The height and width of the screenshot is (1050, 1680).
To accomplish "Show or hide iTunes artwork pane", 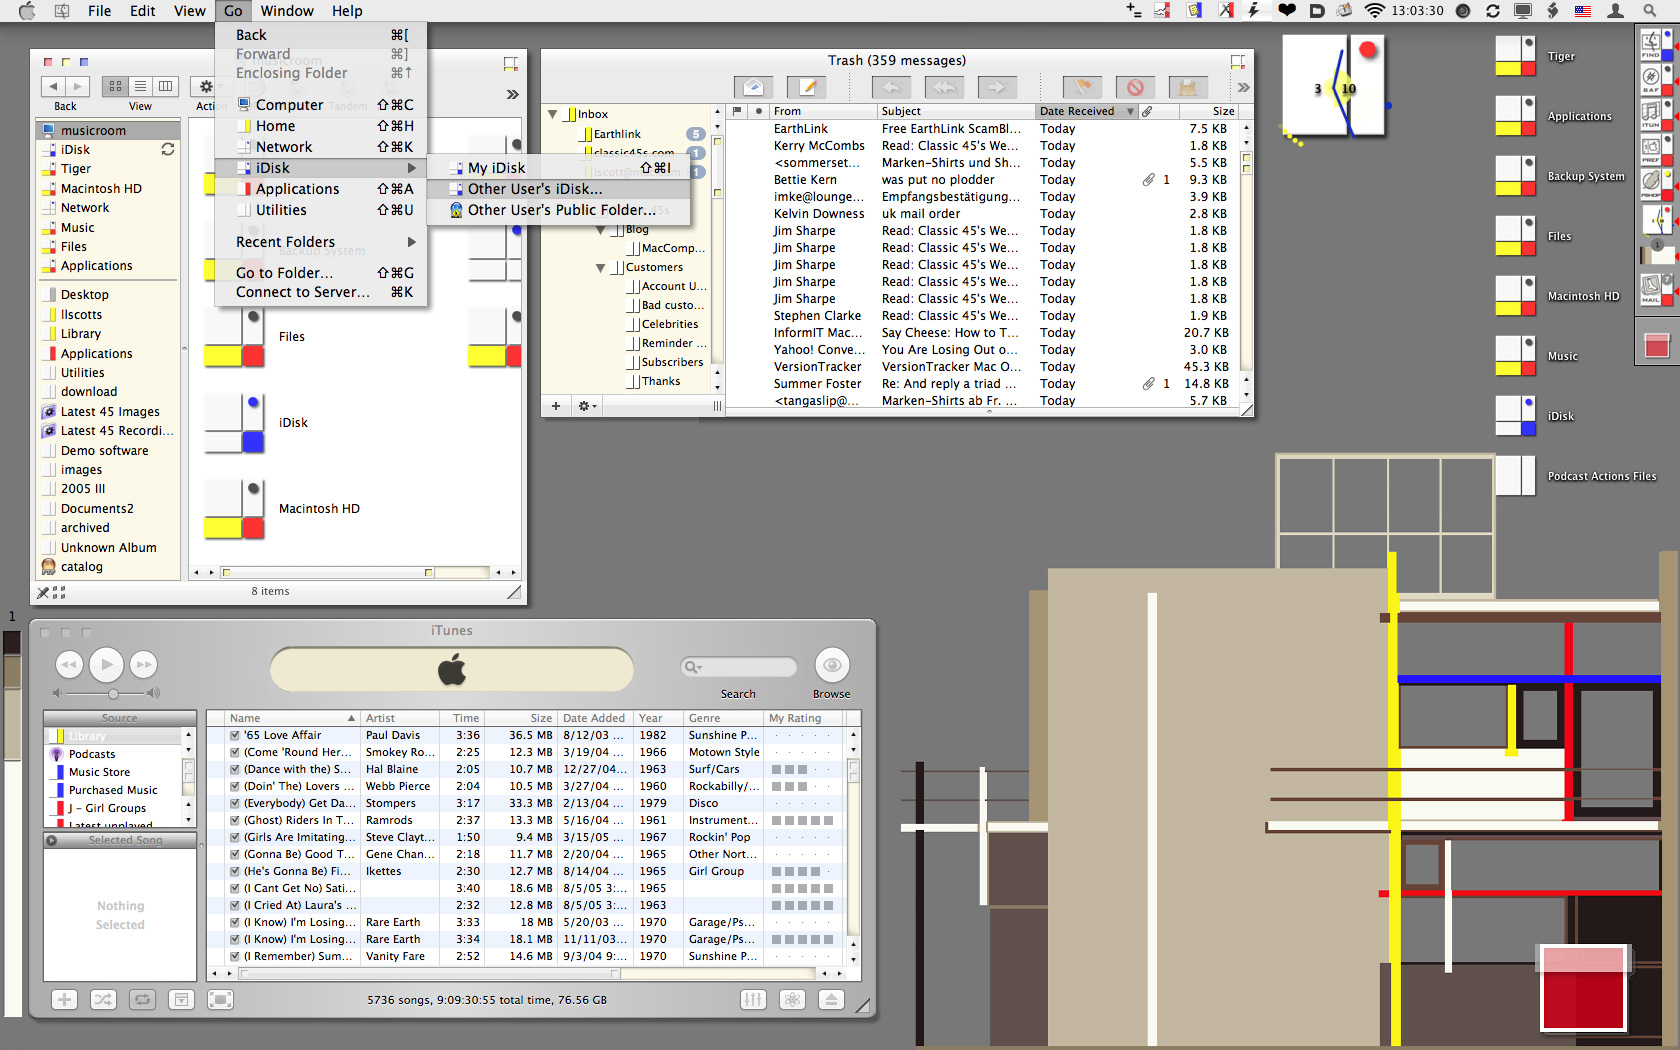I will tap(181, 999).
